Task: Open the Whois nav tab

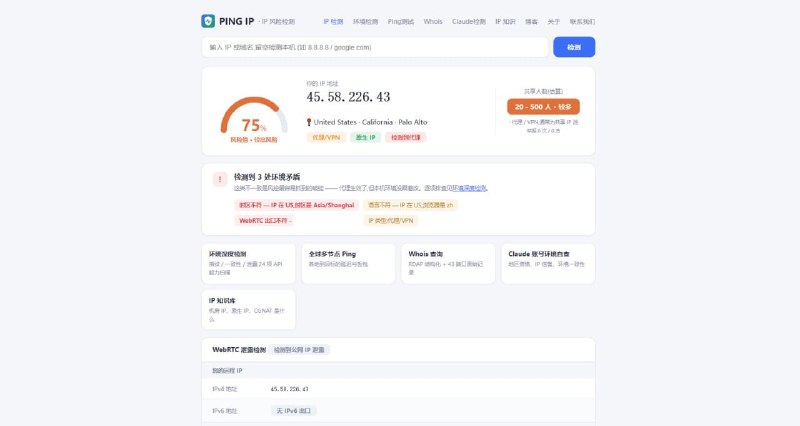Action: pos(433,21)
